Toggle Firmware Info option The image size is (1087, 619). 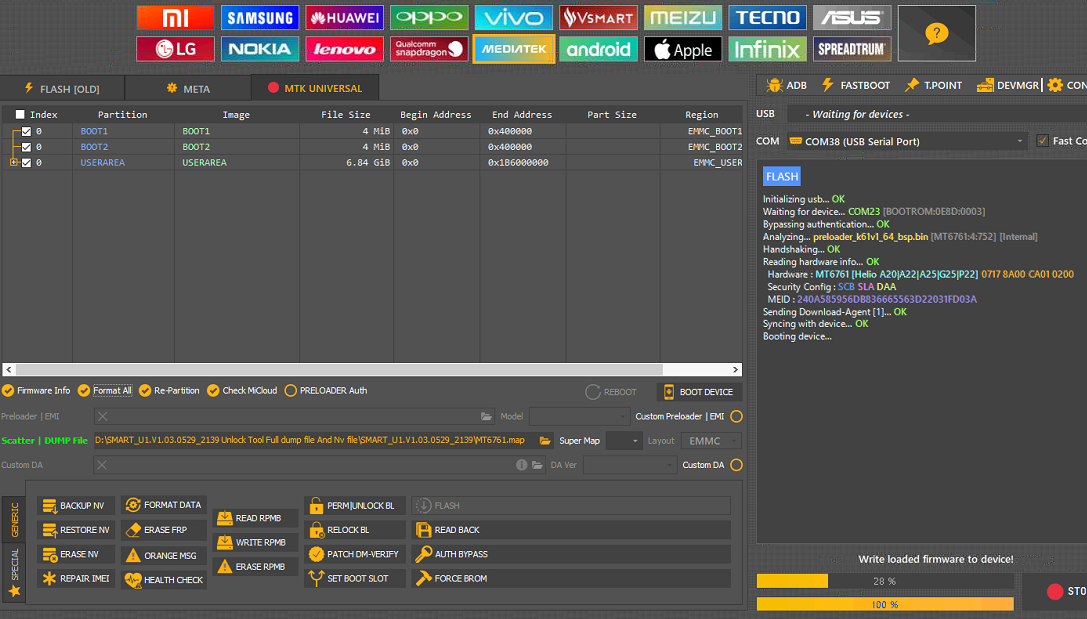click(x=36, y=391)
